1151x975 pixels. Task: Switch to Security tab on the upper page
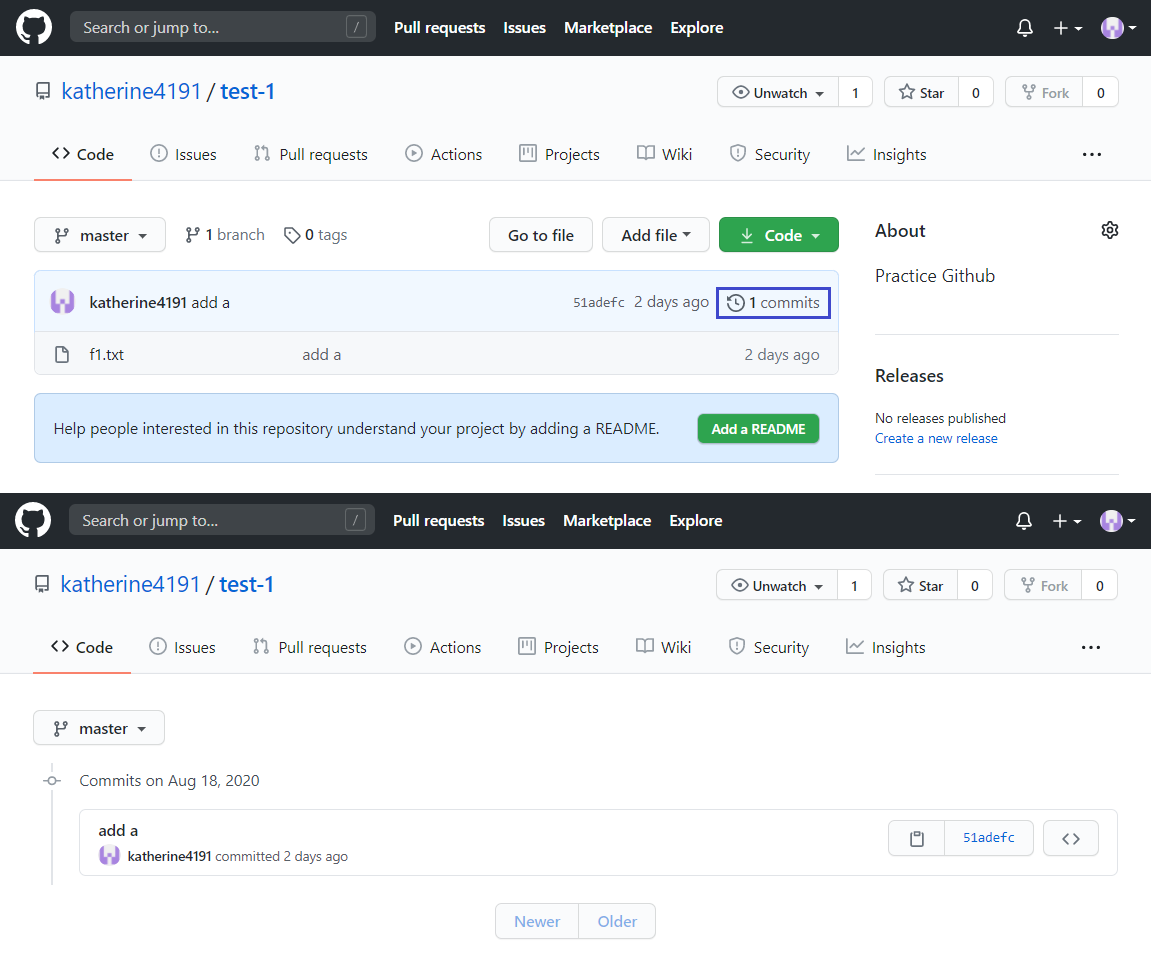click(x=769, y=154)
